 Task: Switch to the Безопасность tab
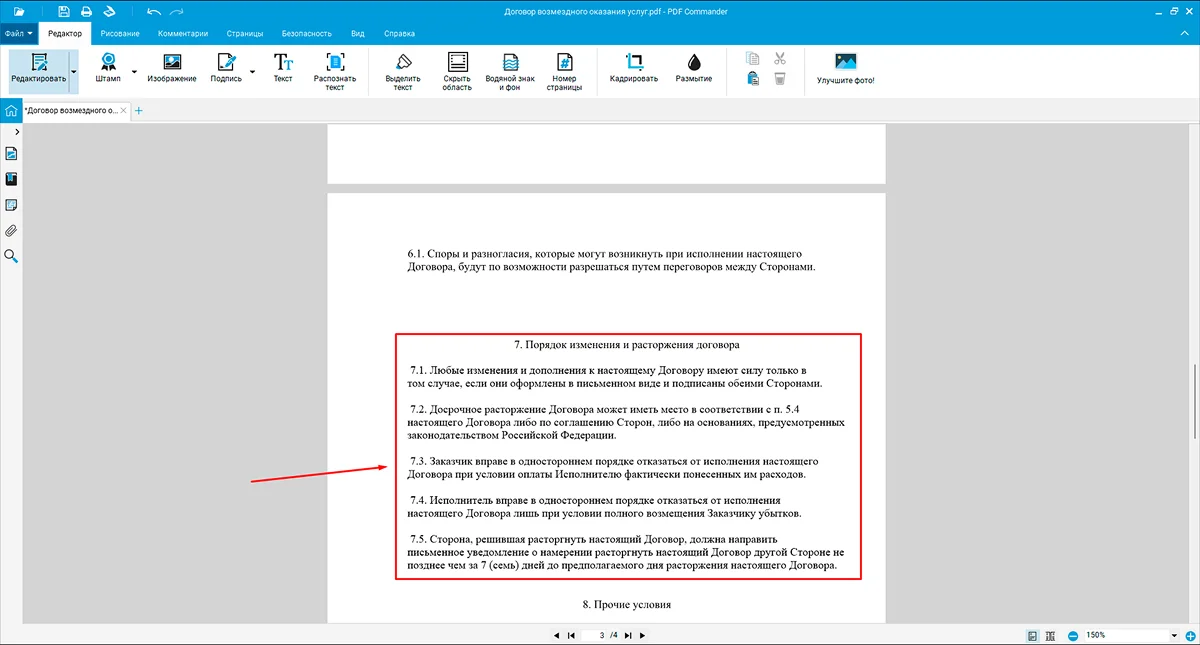(306, 33)
